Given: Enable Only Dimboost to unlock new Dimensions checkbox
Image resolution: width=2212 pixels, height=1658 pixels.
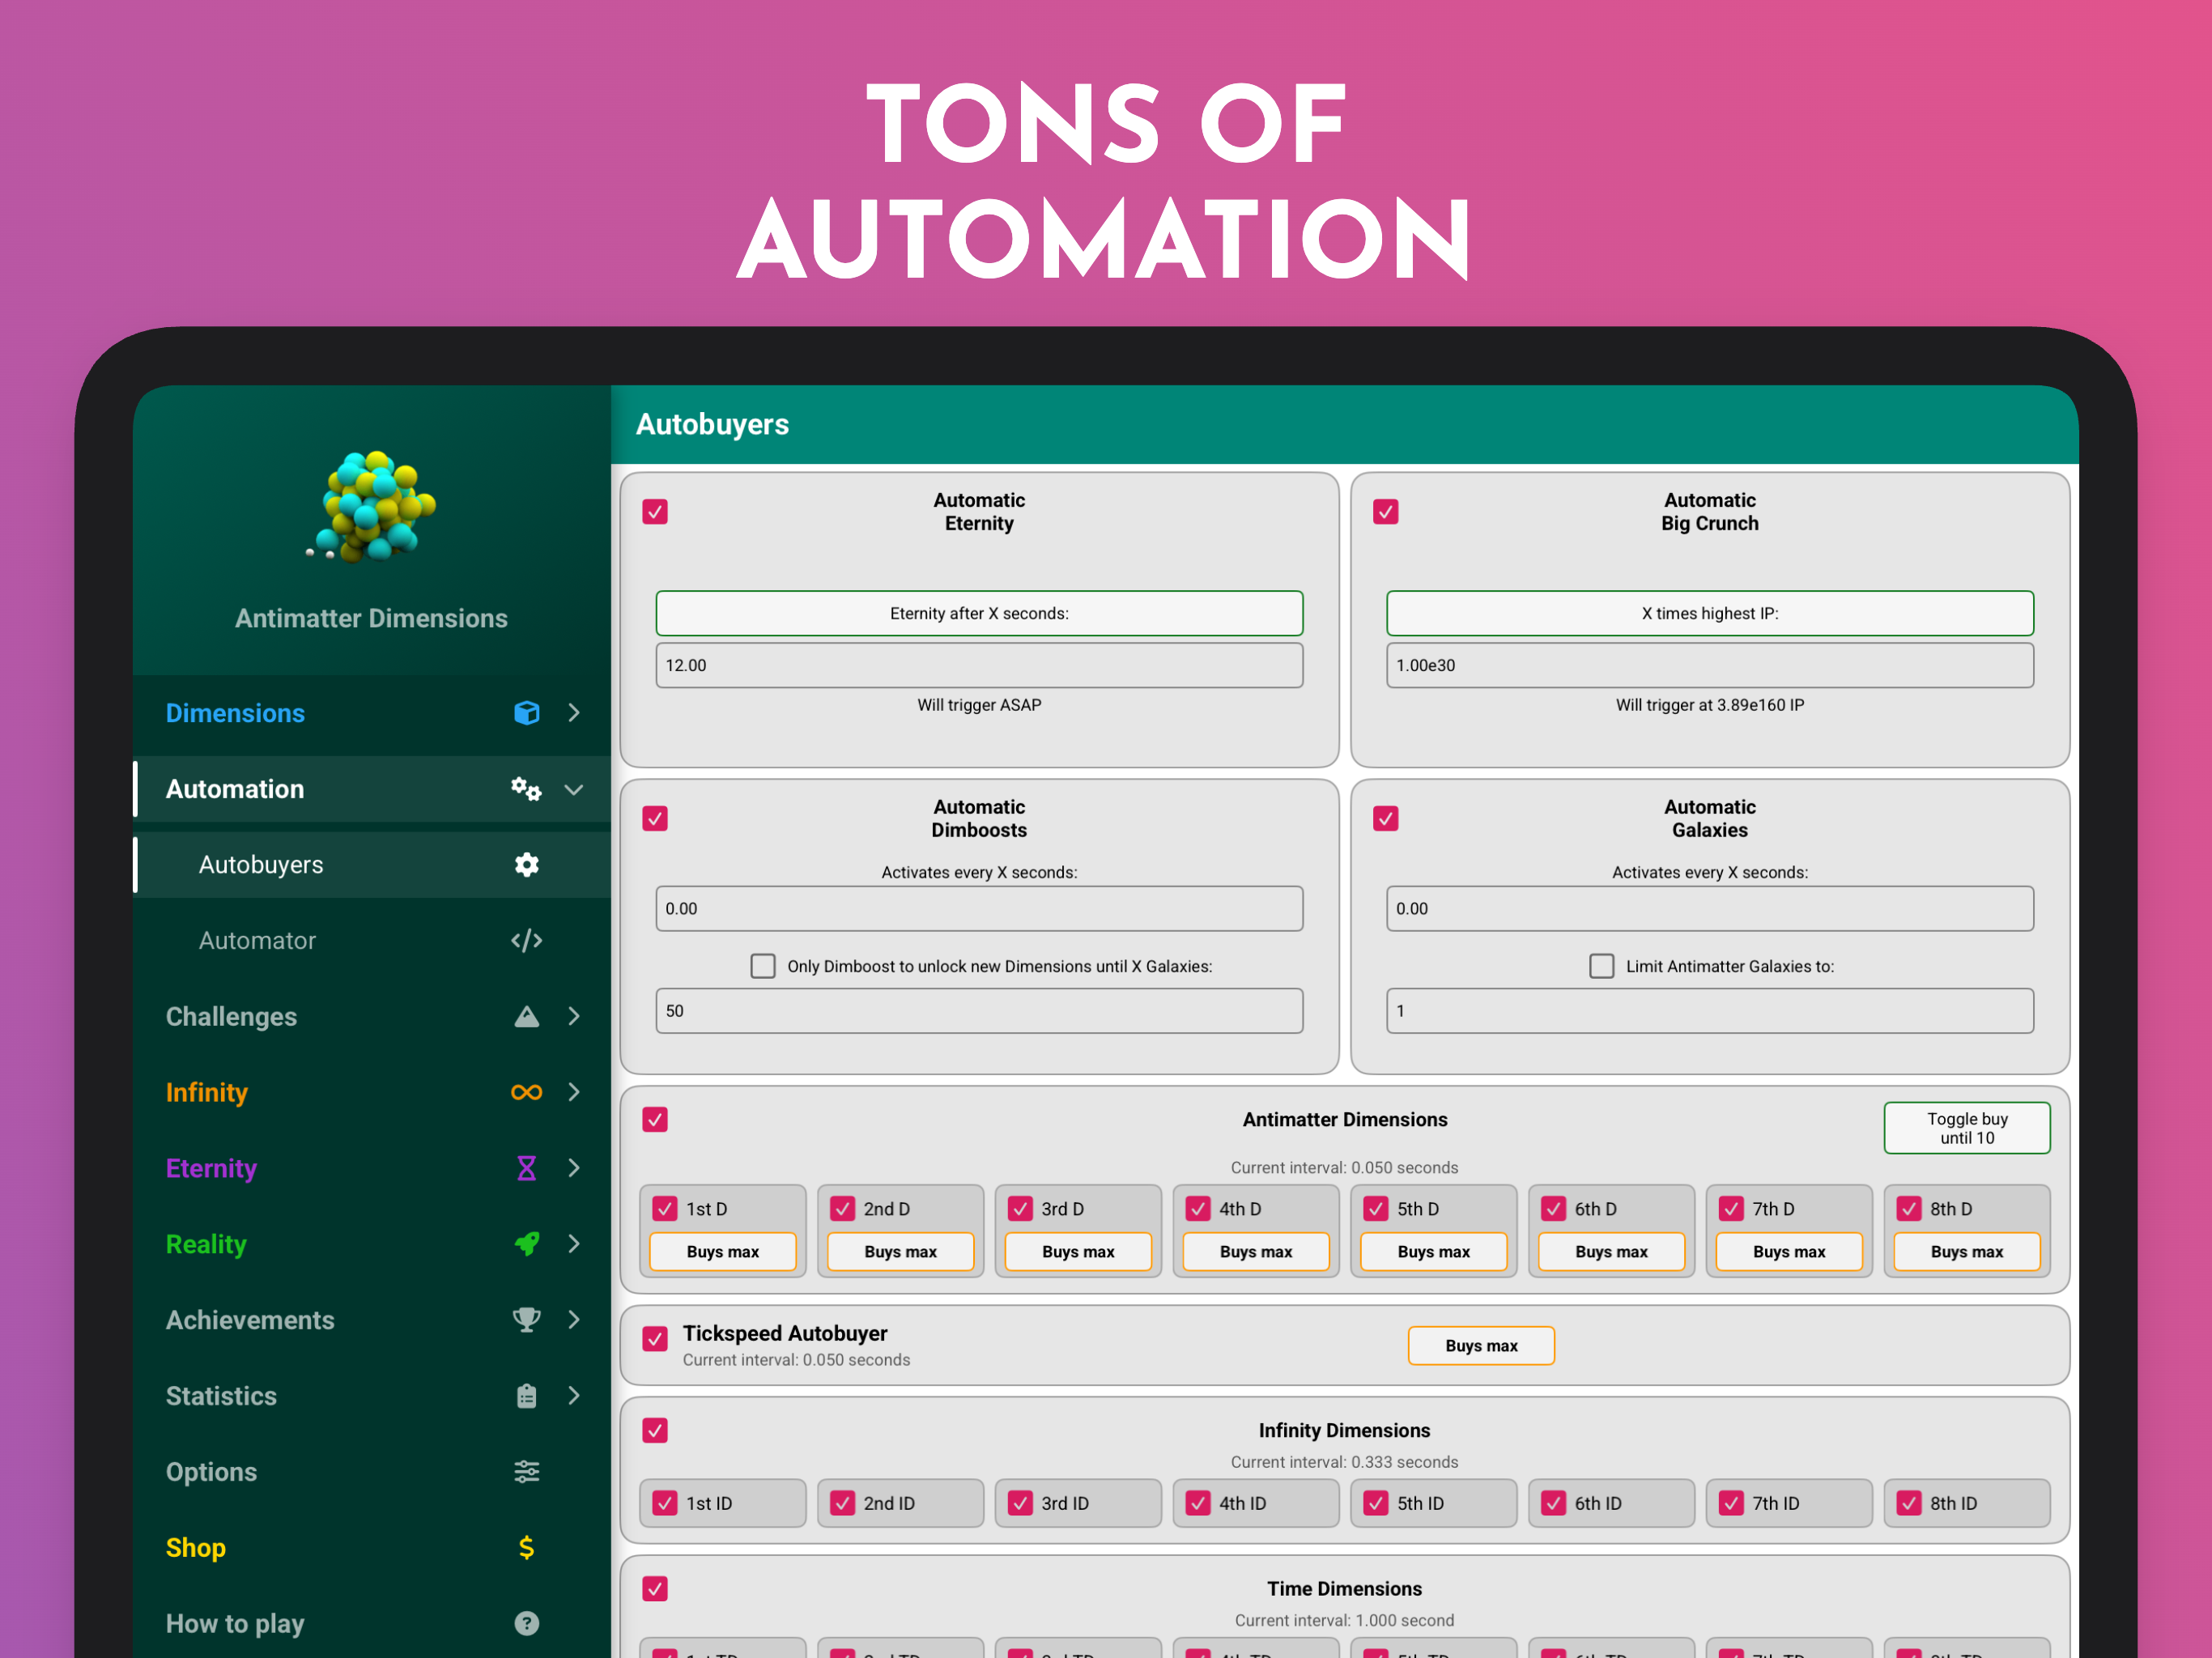Looking at the screenshot, I should [x=763, y=966].
